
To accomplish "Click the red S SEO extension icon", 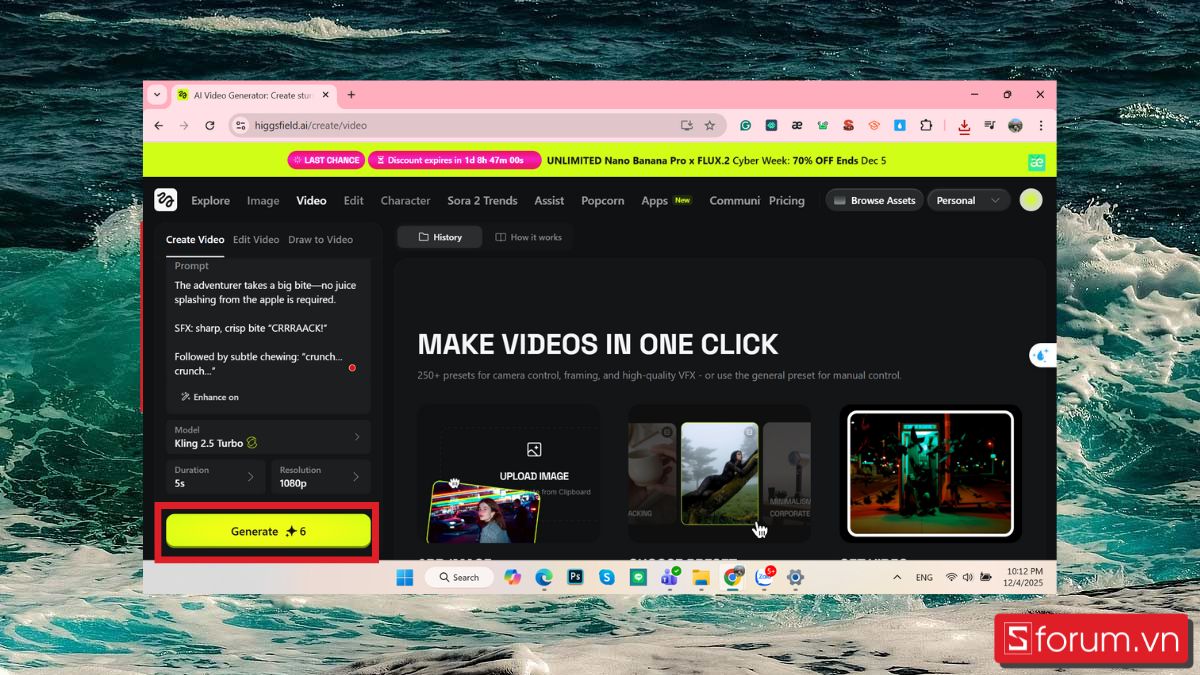I will pyautogui.click(x=848, y=125).
